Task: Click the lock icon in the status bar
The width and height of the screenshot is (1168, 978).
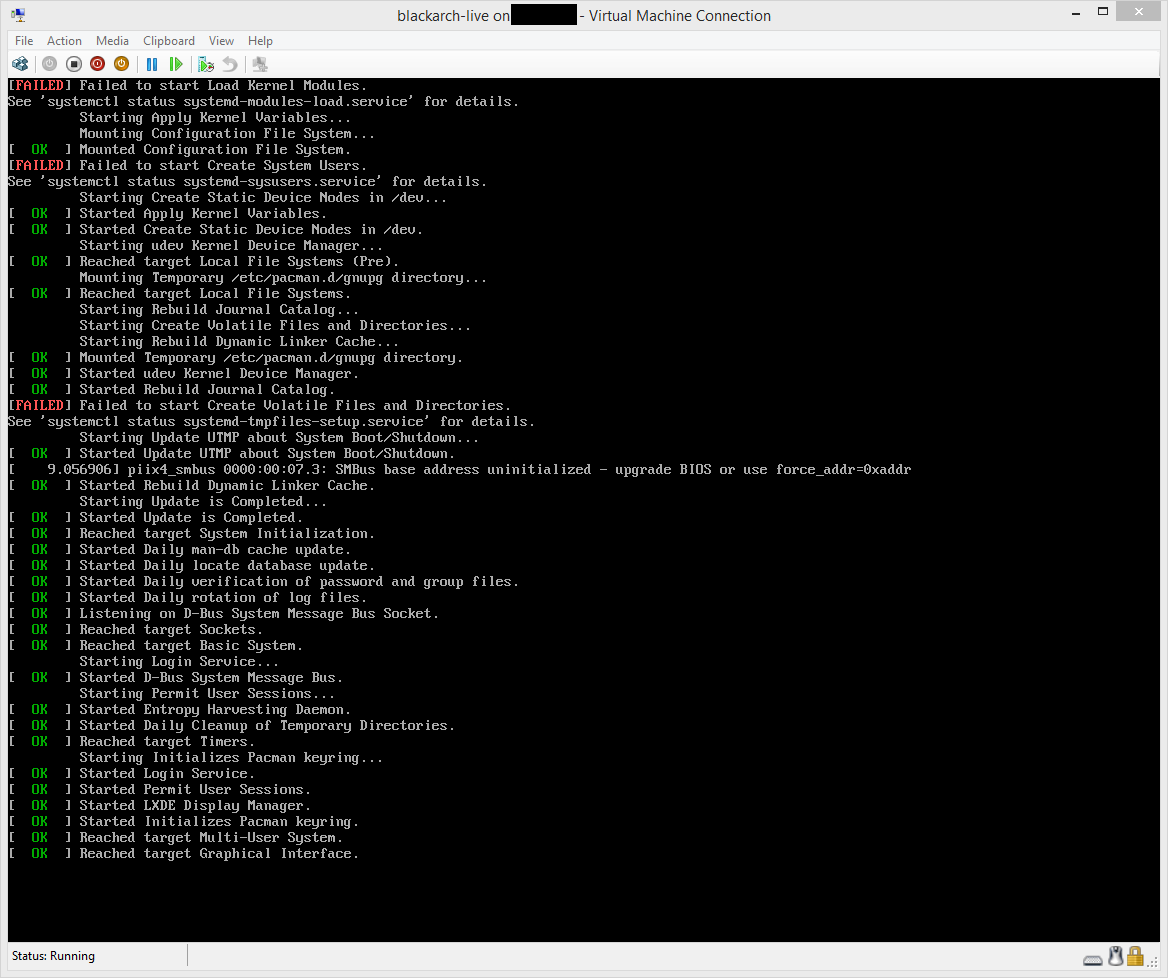Action: (x=1135, y=956)
